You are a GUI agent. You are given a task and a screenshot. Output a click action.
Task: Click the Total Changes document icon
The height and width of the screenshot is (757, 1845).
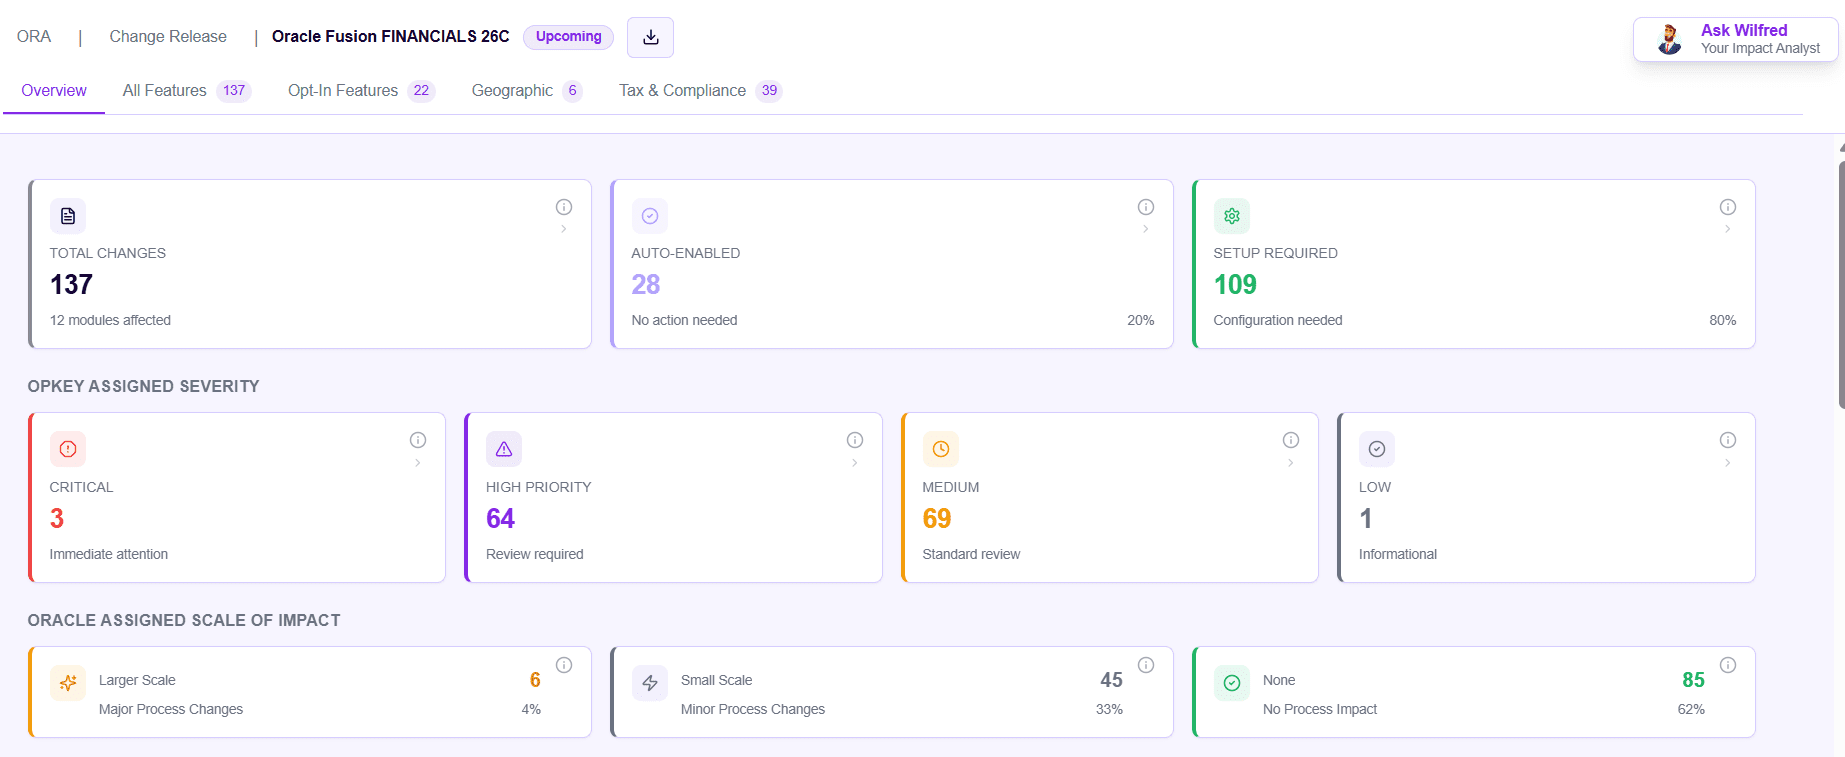(x=68, y=216)
